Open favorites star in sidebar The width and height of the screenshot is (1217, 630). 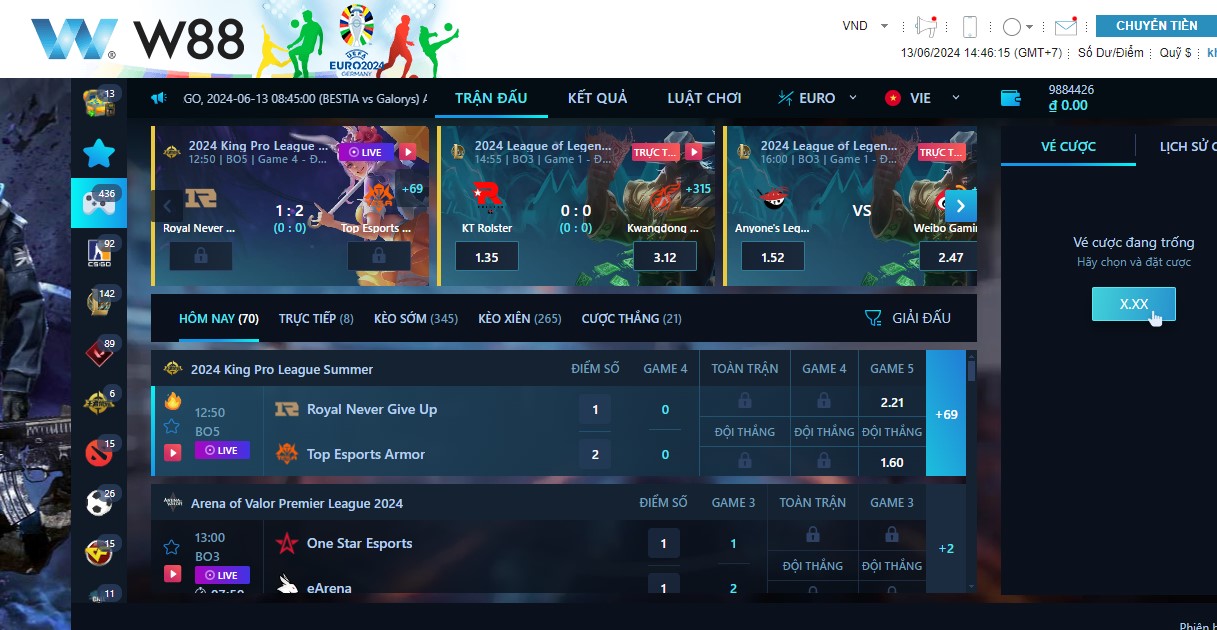click(x=99, y=153)
